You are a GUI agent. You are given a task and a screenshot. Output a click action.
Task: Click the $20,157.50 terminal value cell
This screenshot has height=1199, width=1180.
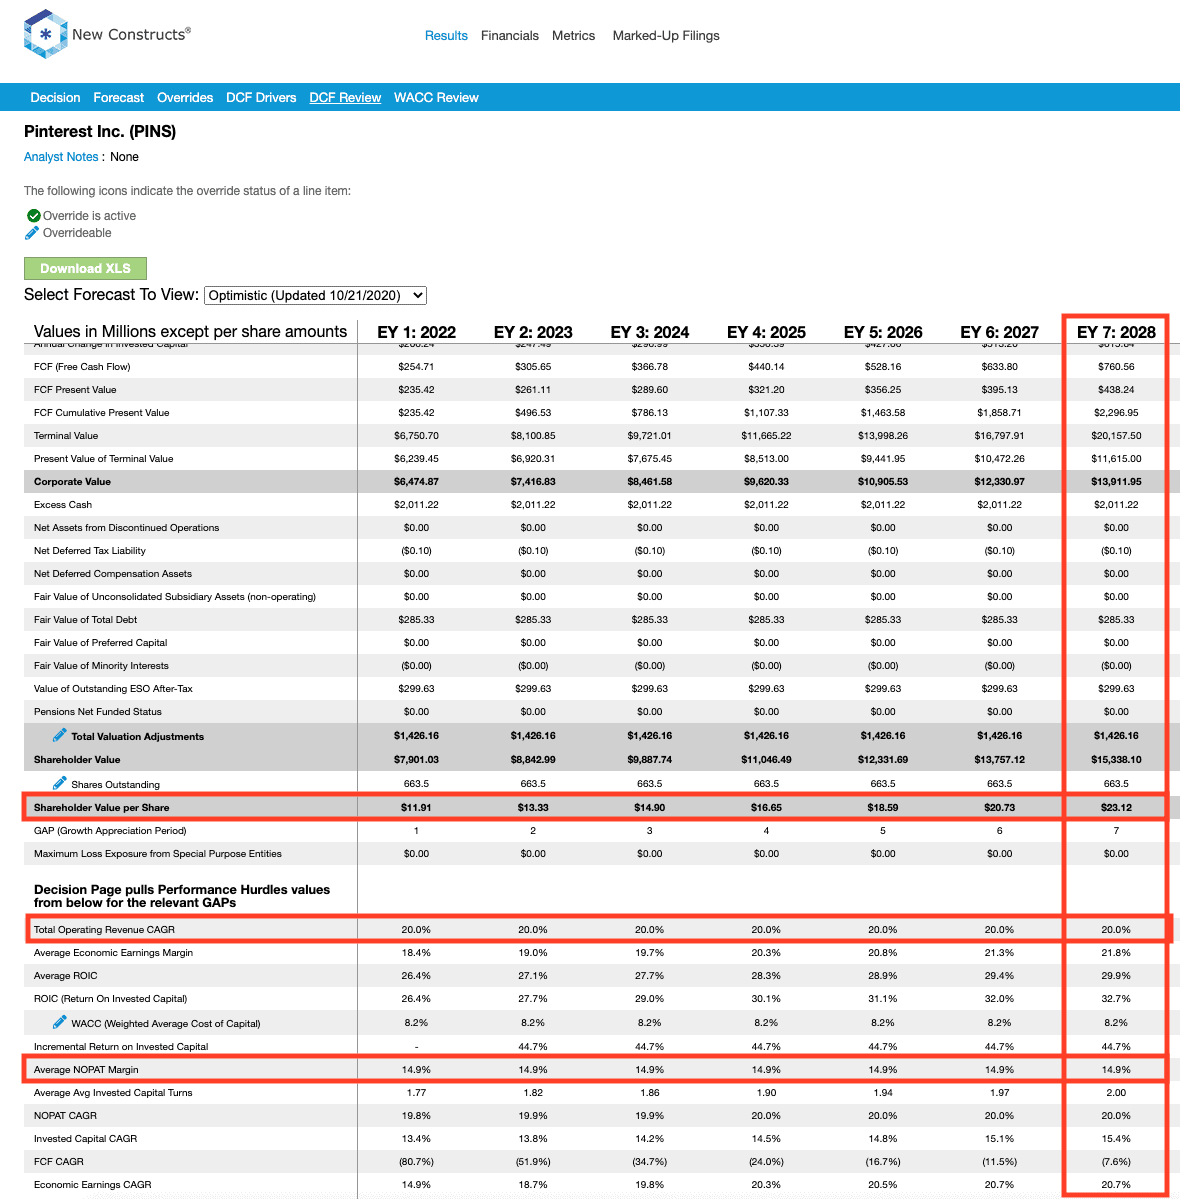coord(1117,436)
